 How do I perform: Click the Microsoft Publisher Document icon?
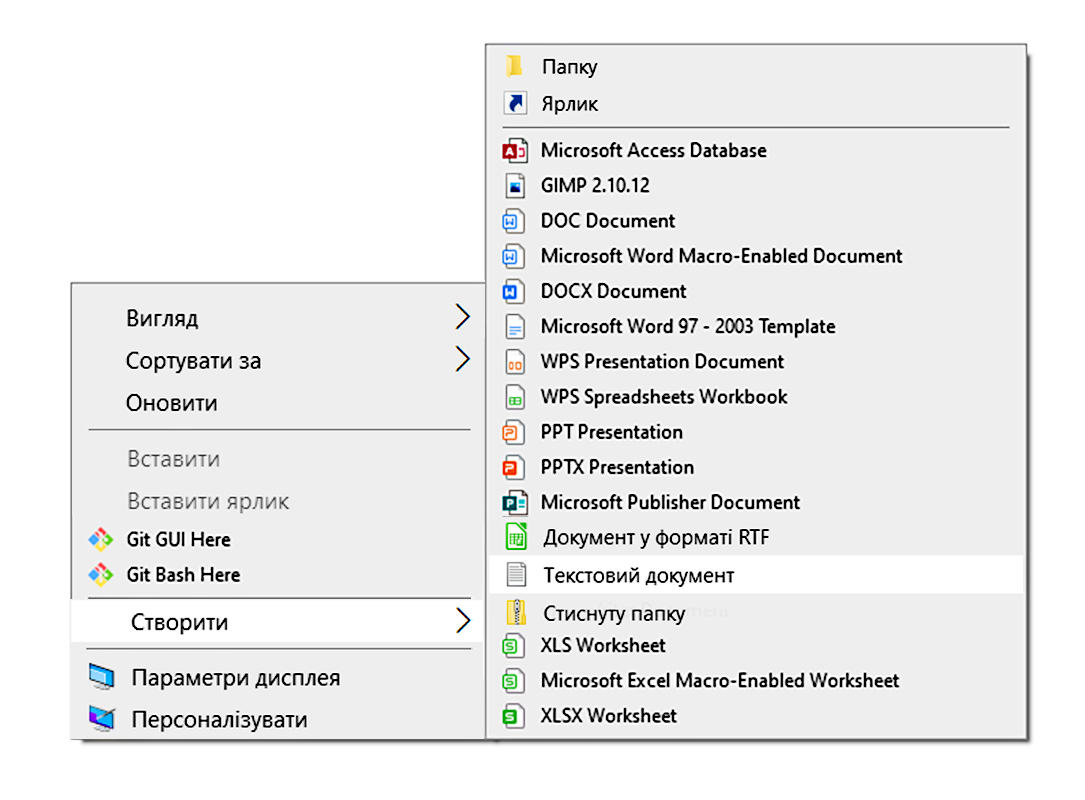514,503
